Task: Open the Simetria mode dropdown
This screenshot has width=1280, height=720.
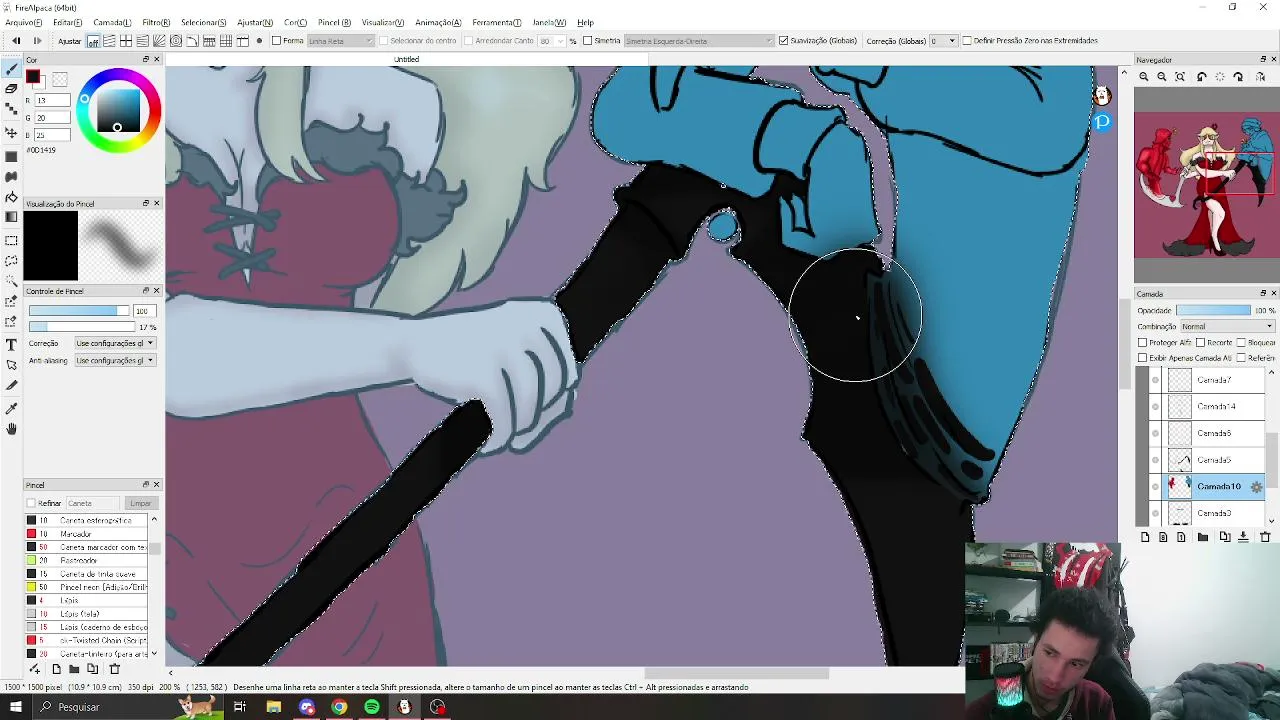Action: coord(698,41)
